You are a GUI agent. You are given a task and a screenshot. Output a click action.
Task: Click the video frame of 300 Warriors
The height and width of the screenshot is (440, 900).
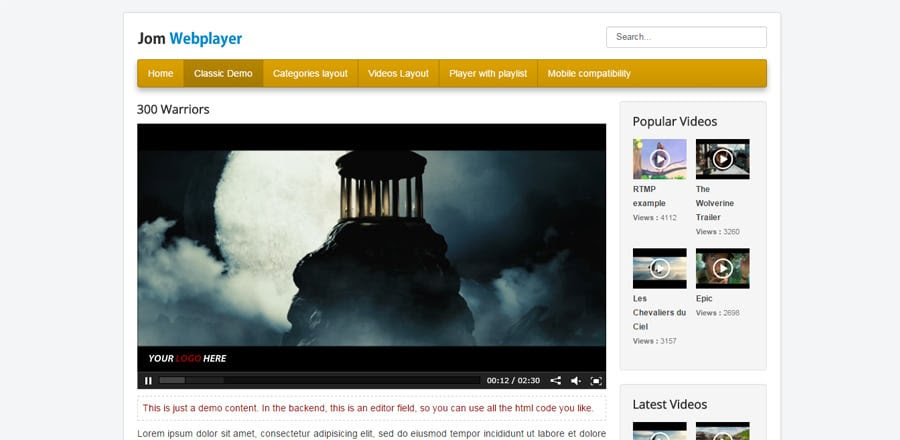tap(371, 248)
